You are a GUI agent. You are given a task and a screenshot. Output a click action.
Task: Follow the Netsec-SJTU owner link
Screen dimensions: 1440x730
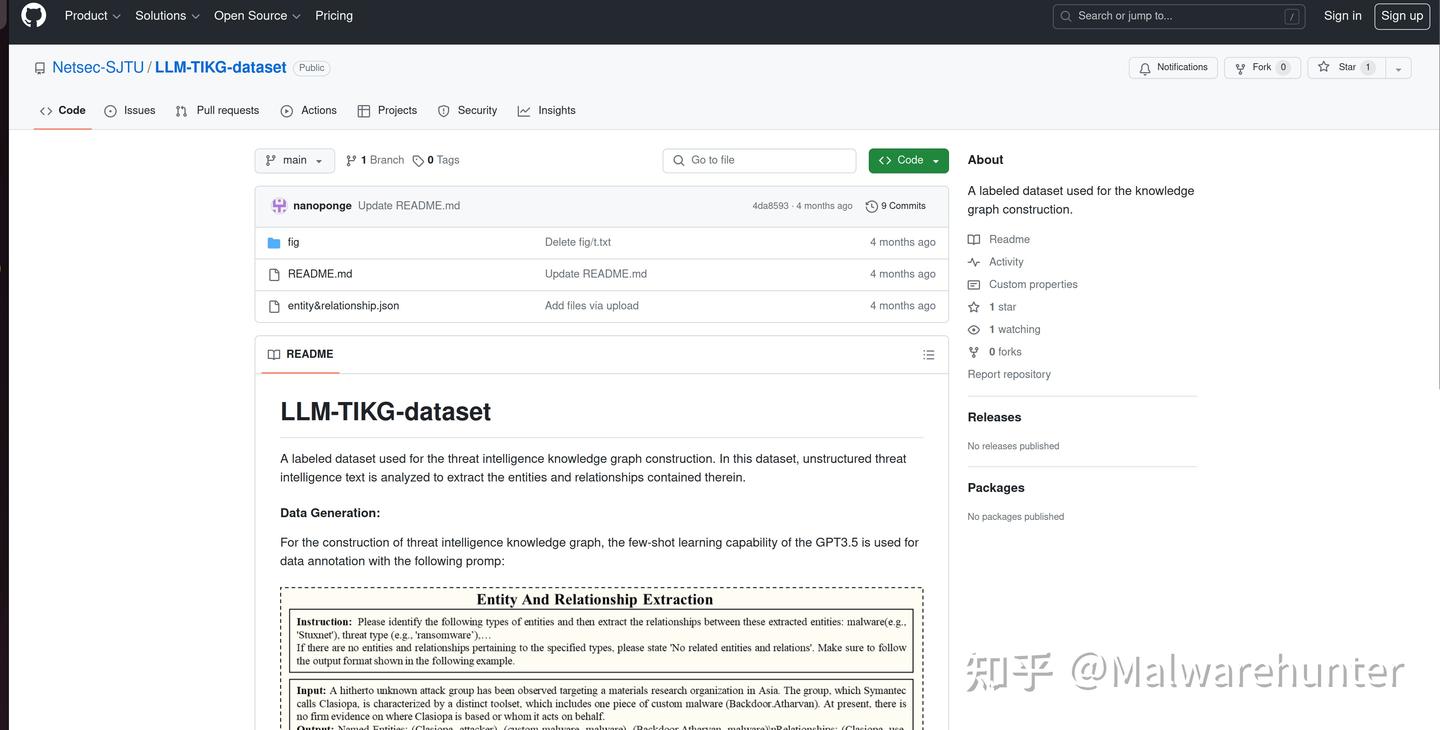[97, 66]
